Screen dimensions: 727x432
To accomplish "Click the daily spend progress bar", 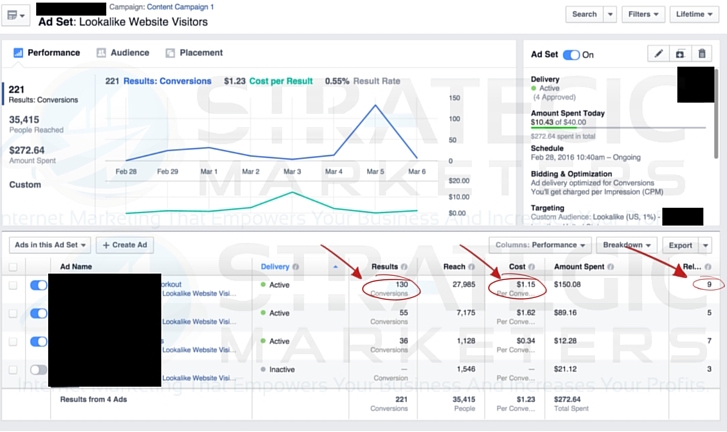I will pos(618,127).
